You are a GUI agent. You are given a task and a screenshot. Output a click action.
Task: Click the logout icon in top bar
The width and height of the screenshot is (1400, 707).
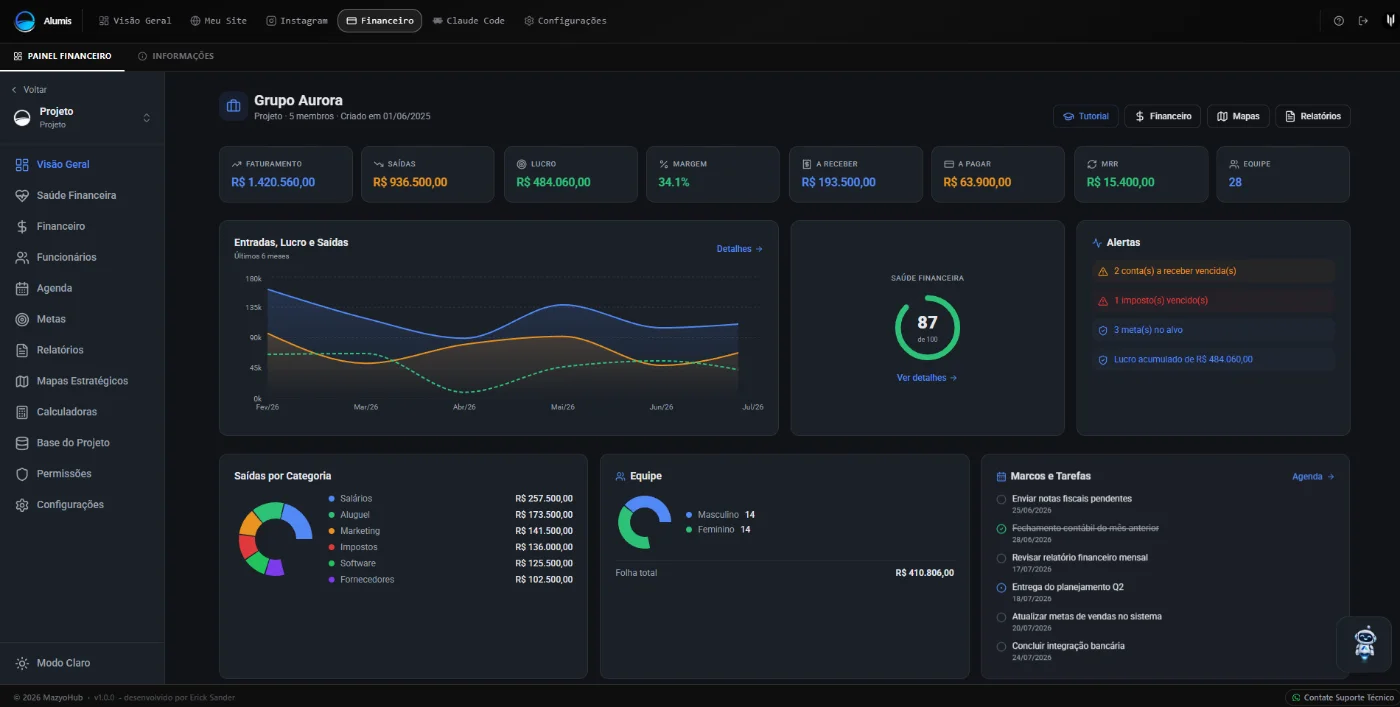pos(1363,20)
